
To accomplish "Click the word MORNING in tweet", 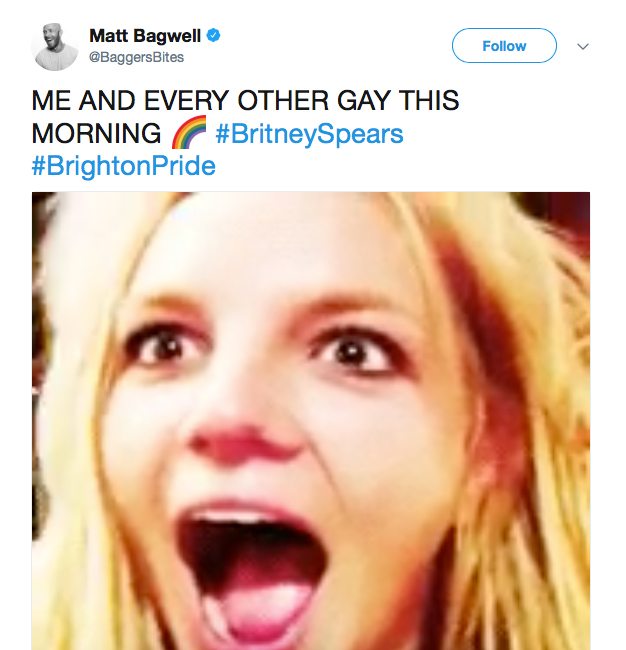I will click(x=96, y=133).
